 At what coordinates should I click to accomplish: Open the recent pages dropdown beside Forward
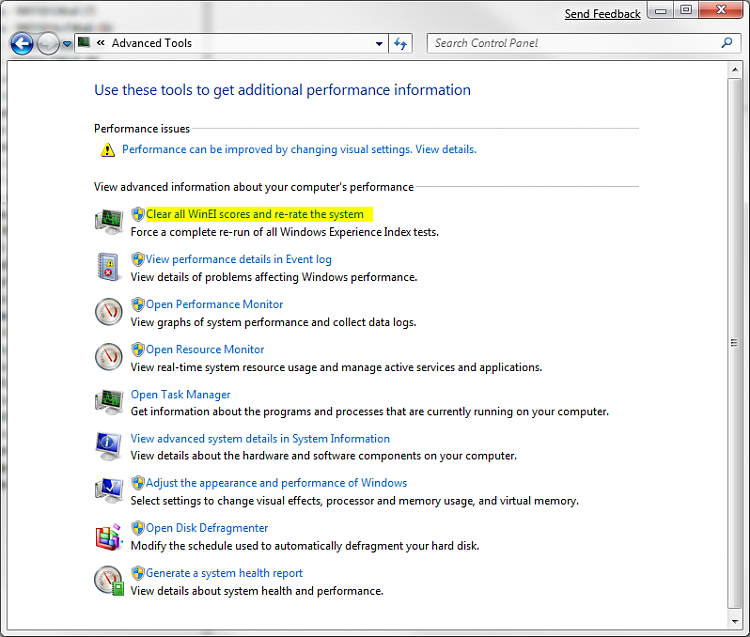(x=67, y=44)
